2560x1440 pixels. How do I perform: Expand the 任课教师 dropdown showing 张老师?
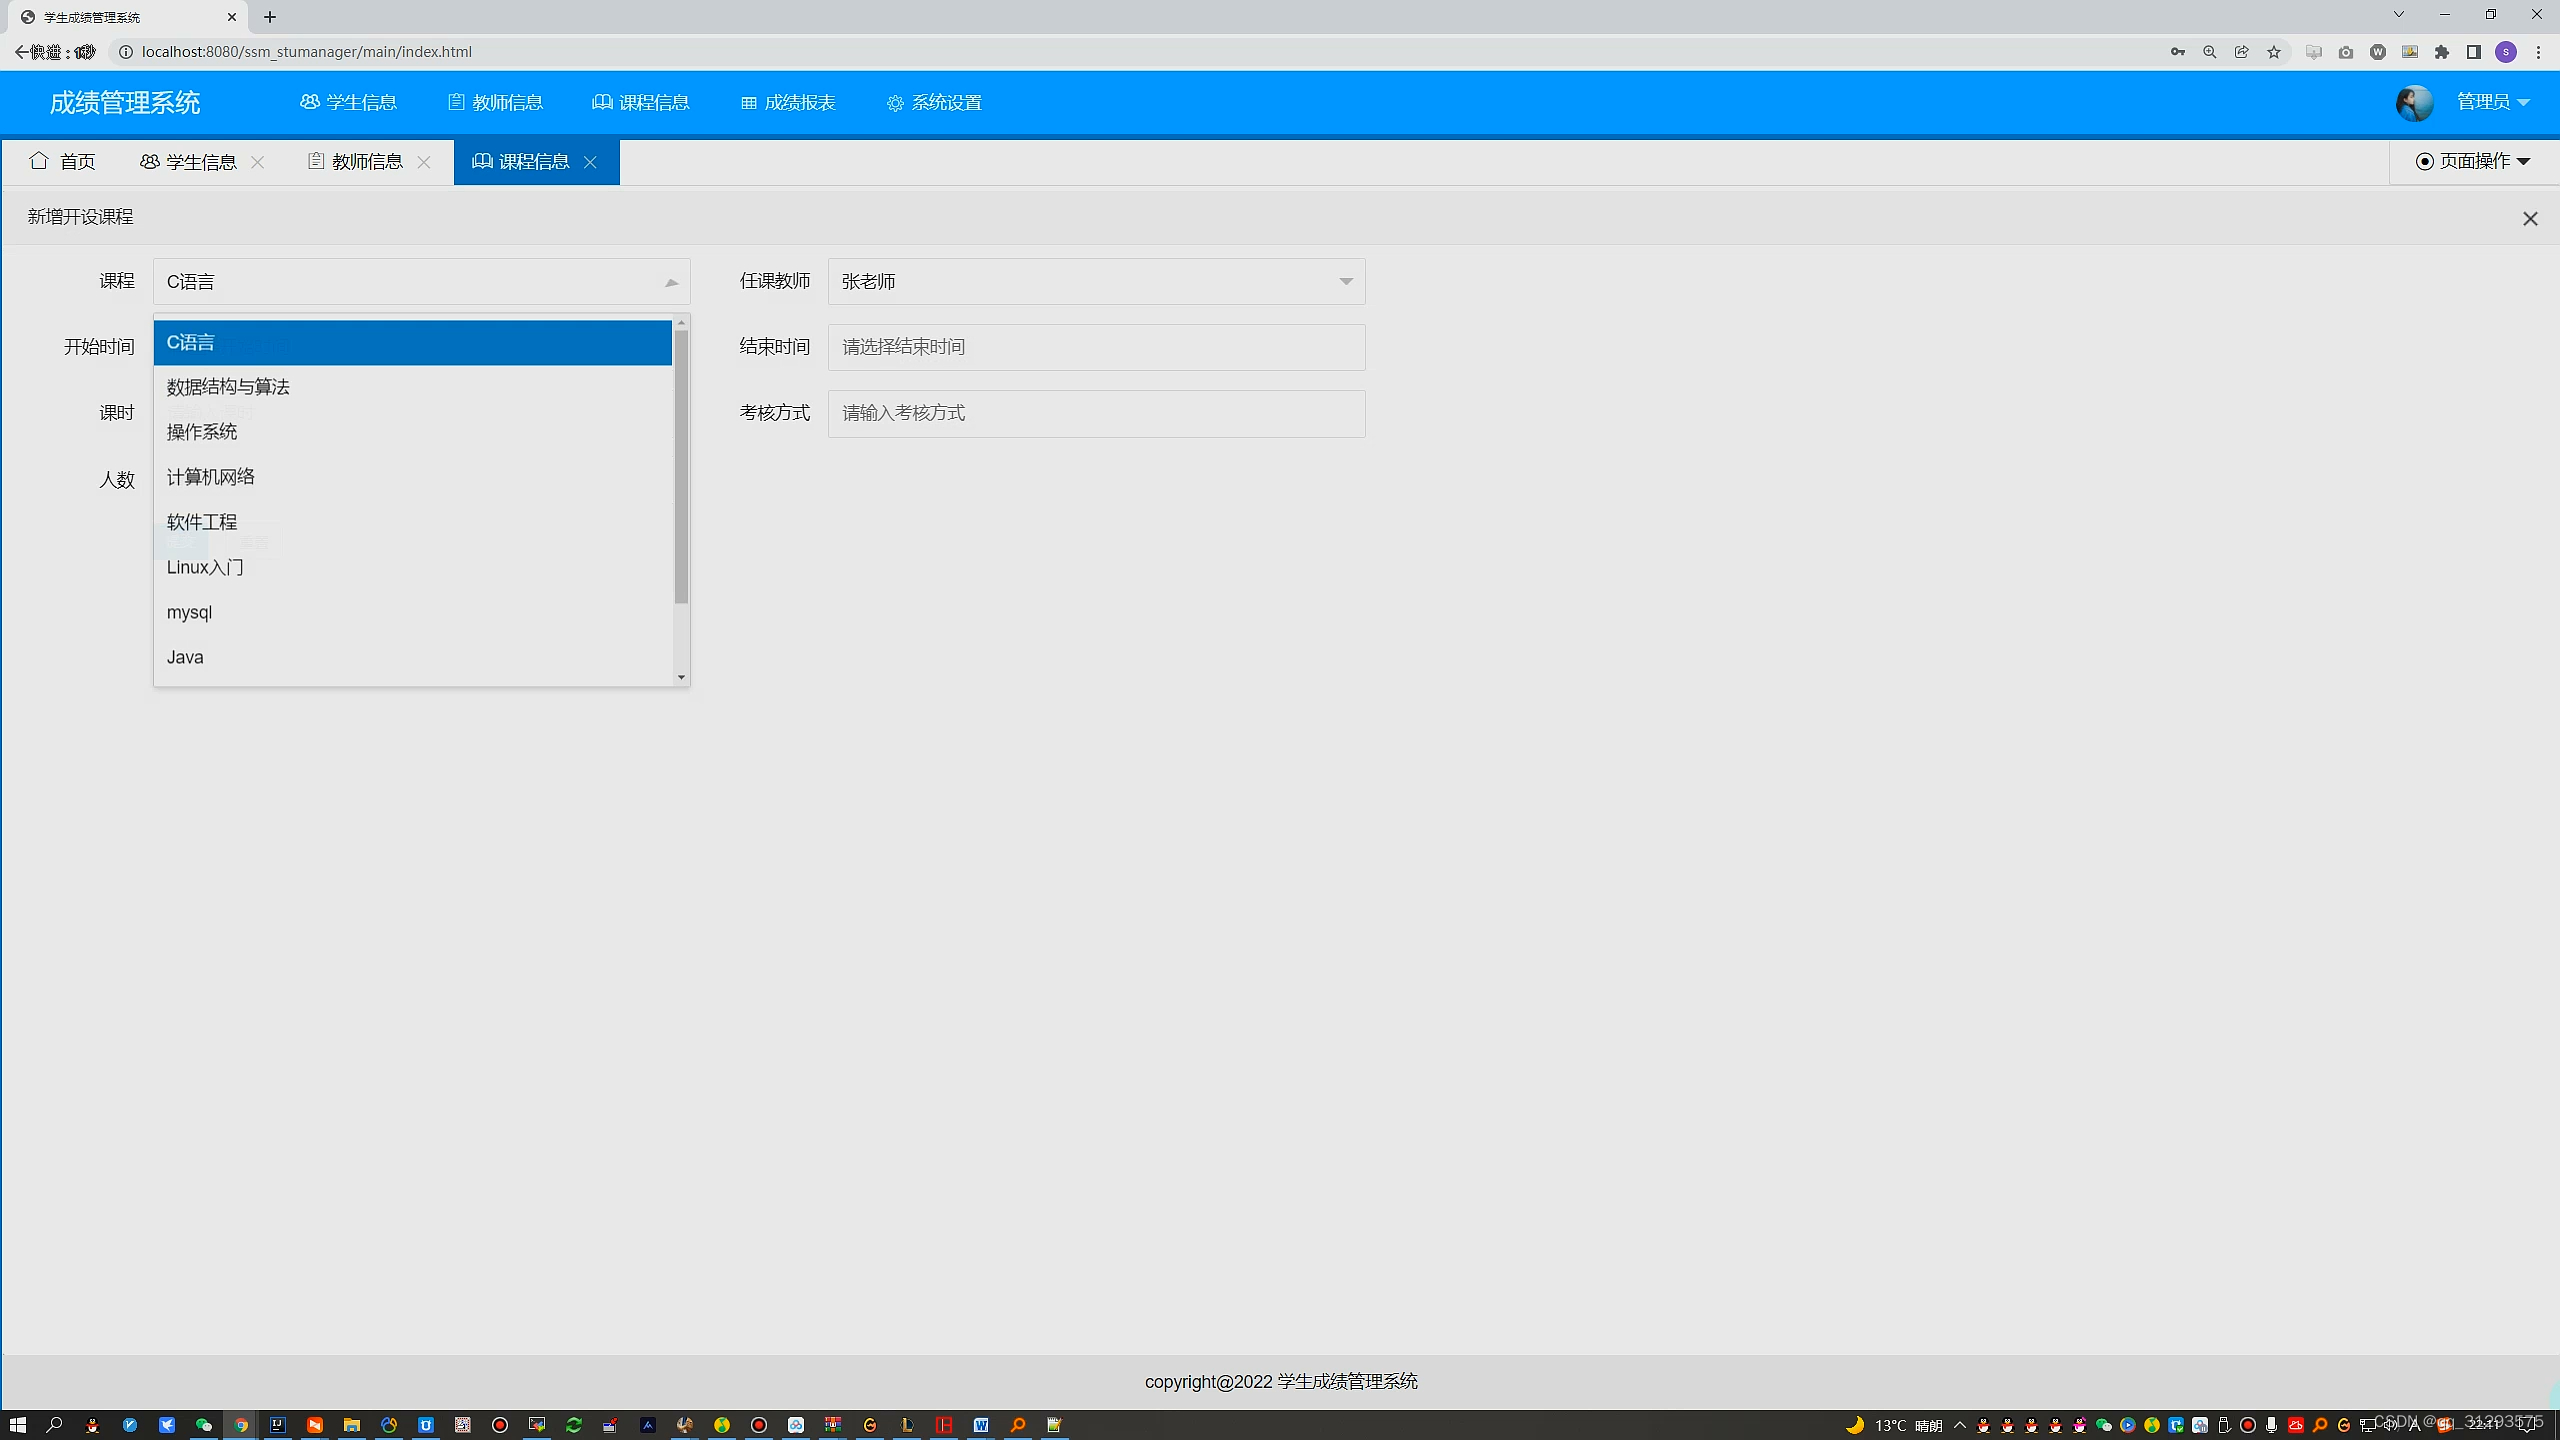click(x=1096, y=282)
